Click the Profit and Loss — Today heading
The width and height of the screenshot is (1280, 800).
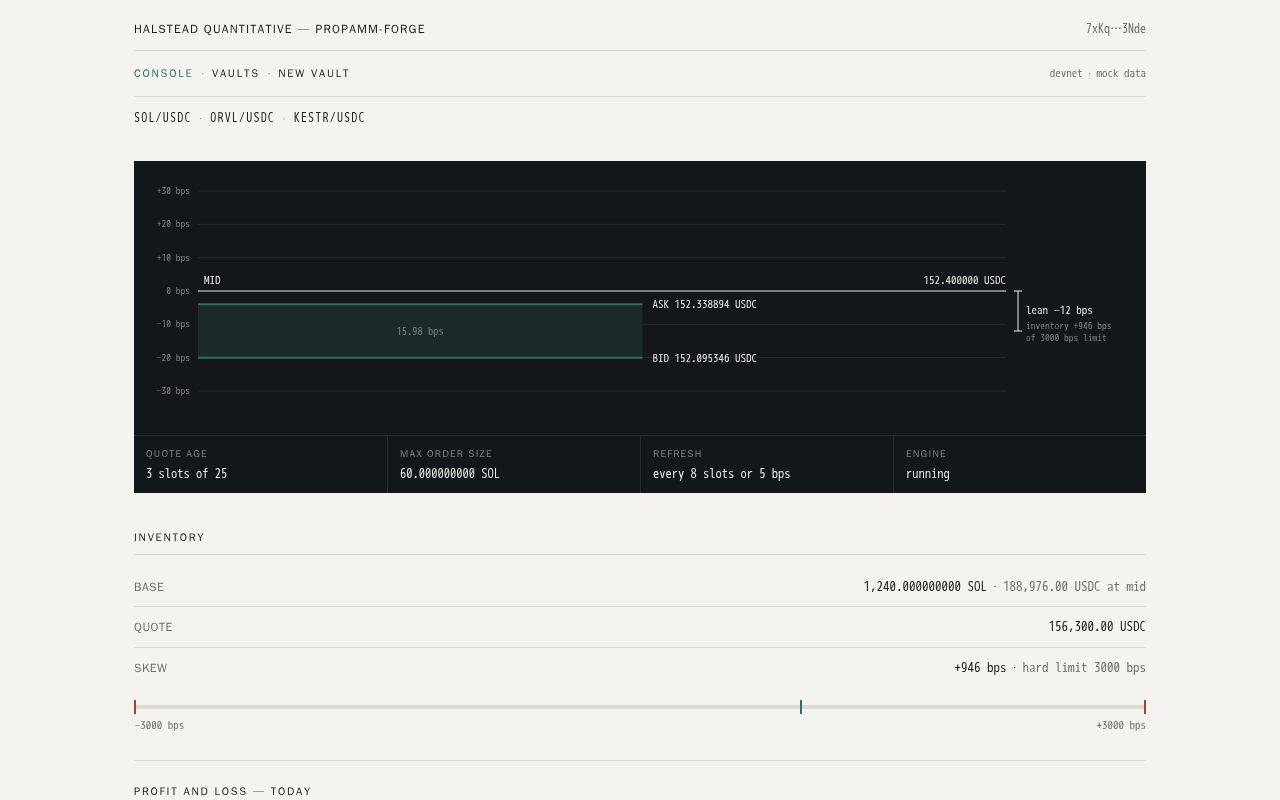click(x=223, y=791)
